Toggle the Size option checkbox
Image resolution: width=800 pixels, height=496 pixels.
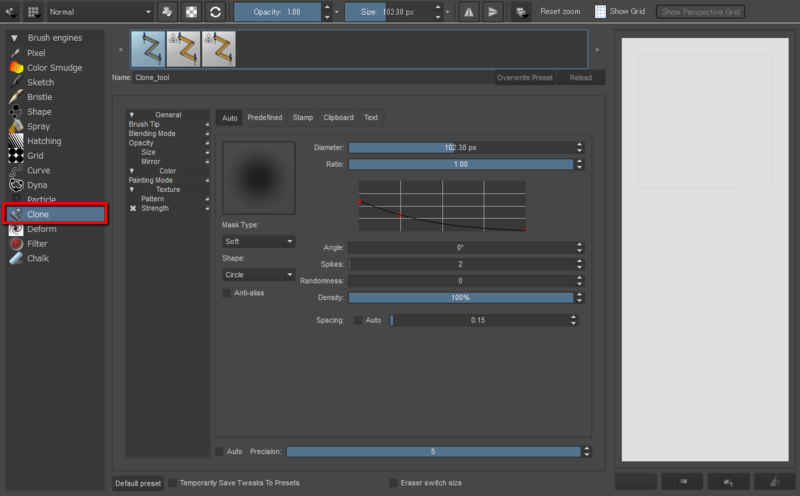tap(134, 152)
